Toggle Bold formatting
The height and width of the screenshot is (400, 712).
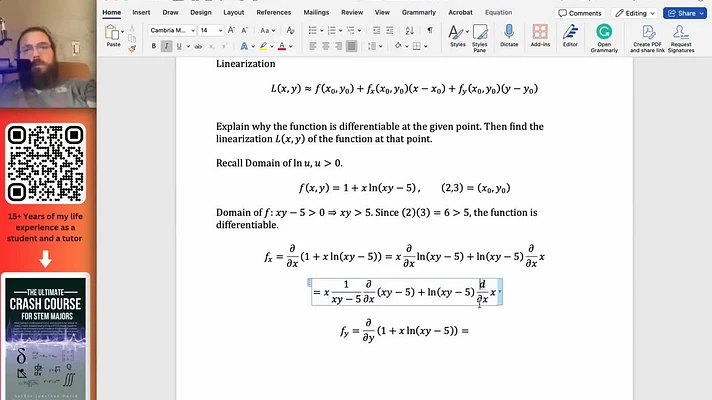coord(153,46)
